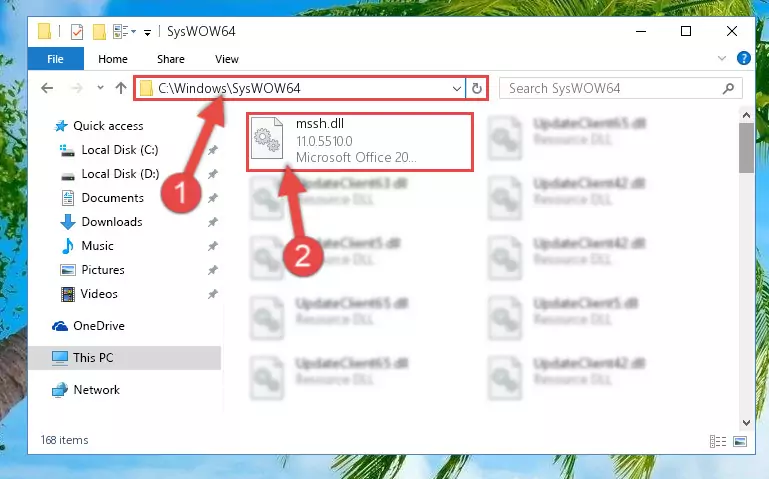Open Help with the blue question icon

click(x=743, y=58)
